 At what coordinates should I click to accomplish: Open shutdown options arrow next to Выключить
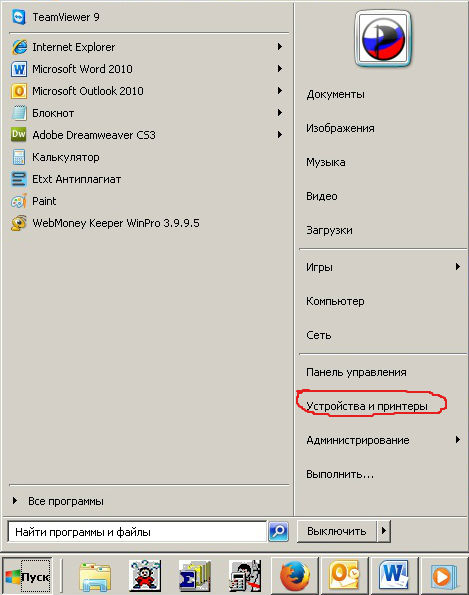[384, 530]
